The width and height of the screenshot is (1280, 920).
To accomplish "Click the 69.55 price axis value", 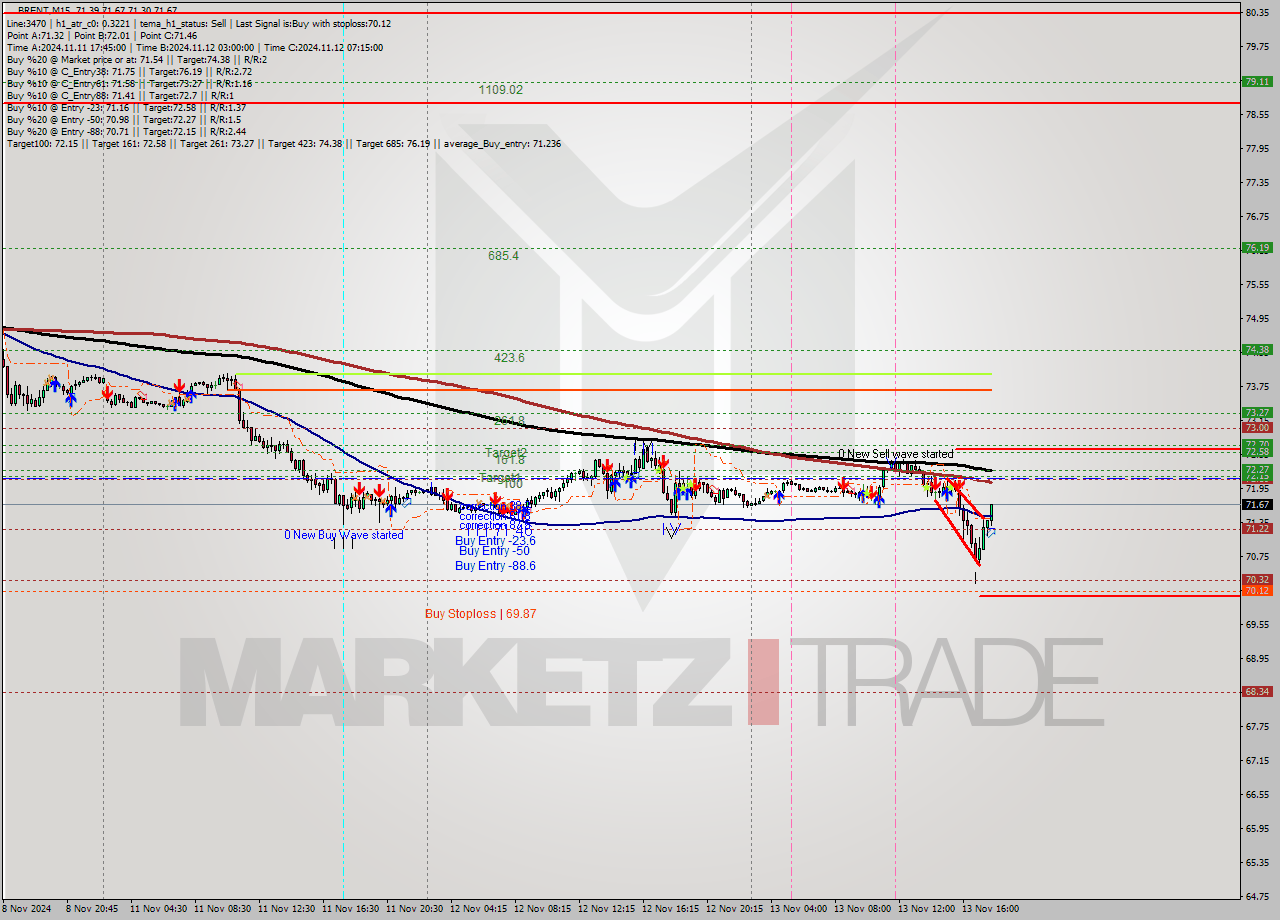I will [1257, 624].
